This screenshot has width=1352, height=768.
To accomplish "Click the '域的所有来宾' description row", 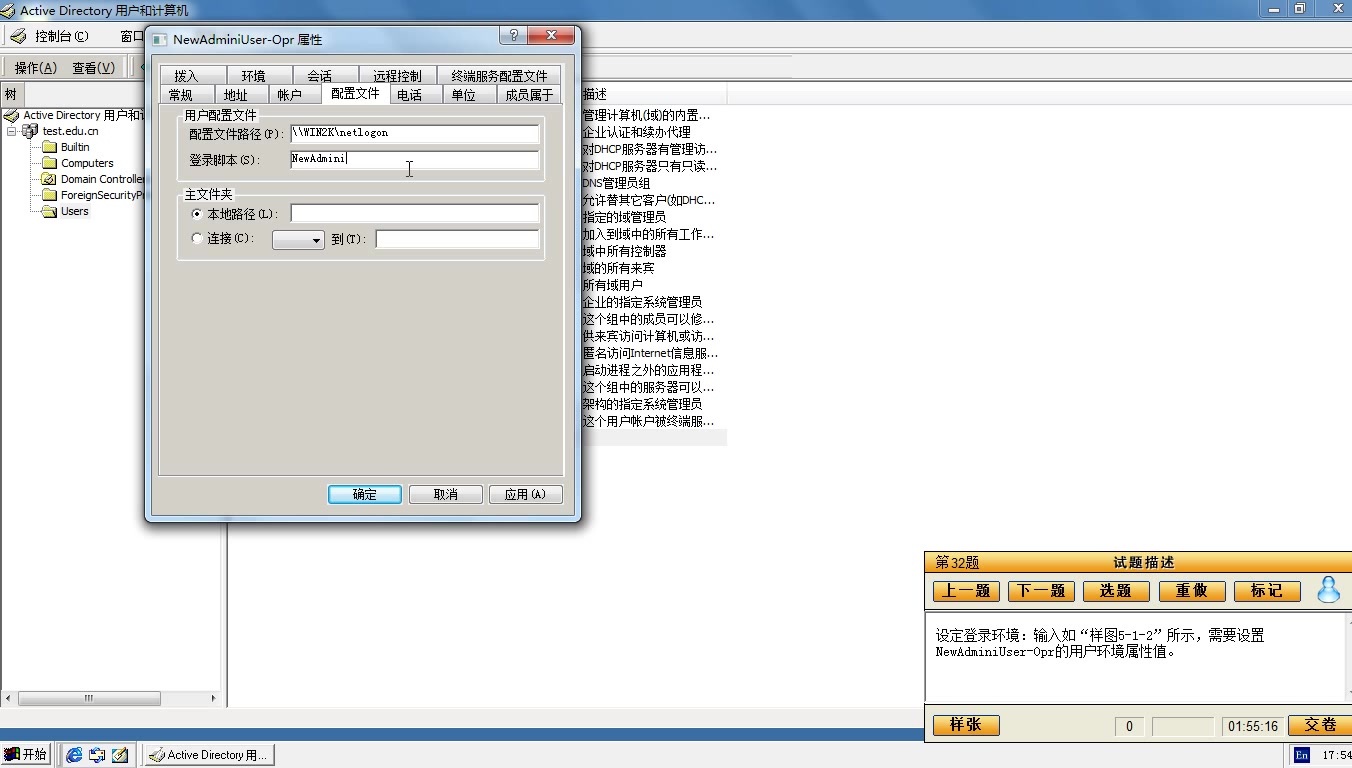I will point(618,268).
